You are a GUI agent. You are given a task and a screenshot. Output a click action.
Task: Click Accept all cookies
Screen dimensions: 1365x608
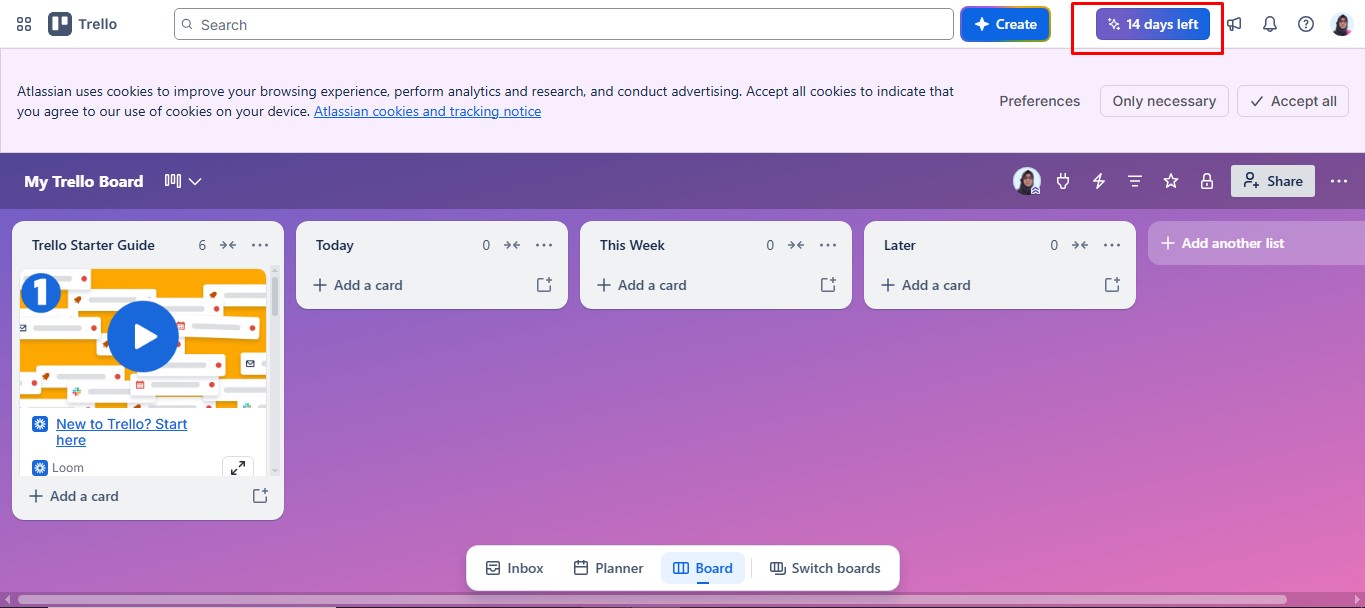pos(1293,101)
